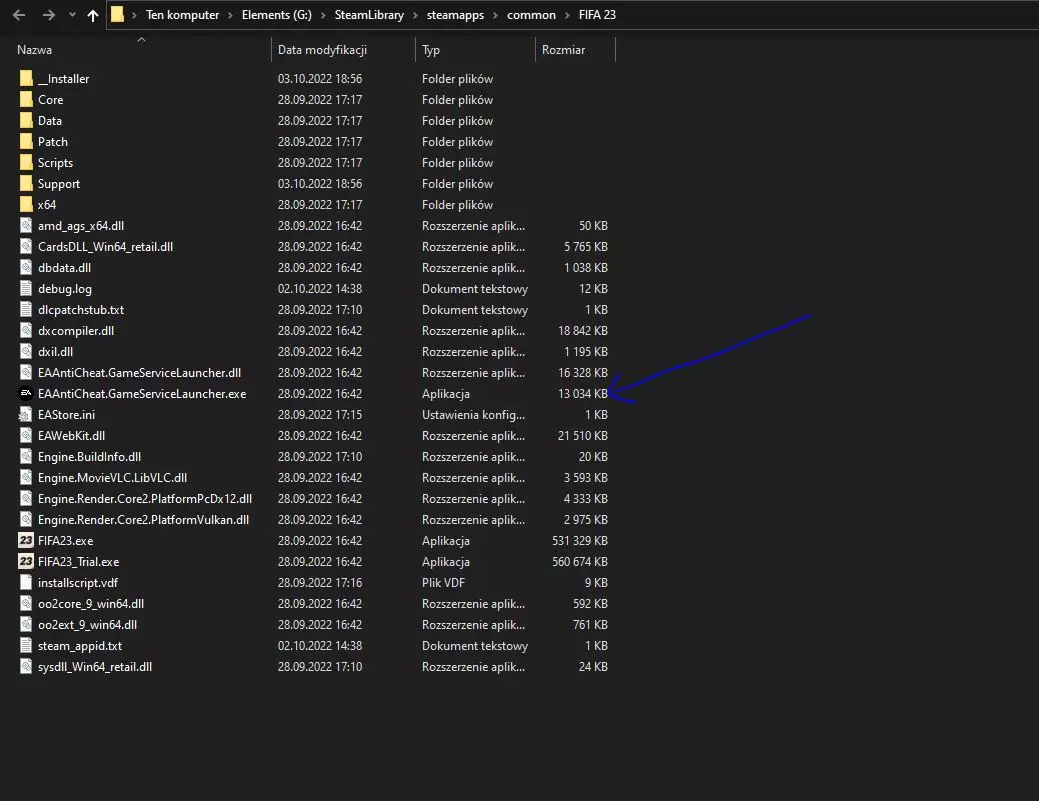Click the debug.log text file icon
Image resolution: width=1039 pixels, height=801 pixels.
point(26,288)
